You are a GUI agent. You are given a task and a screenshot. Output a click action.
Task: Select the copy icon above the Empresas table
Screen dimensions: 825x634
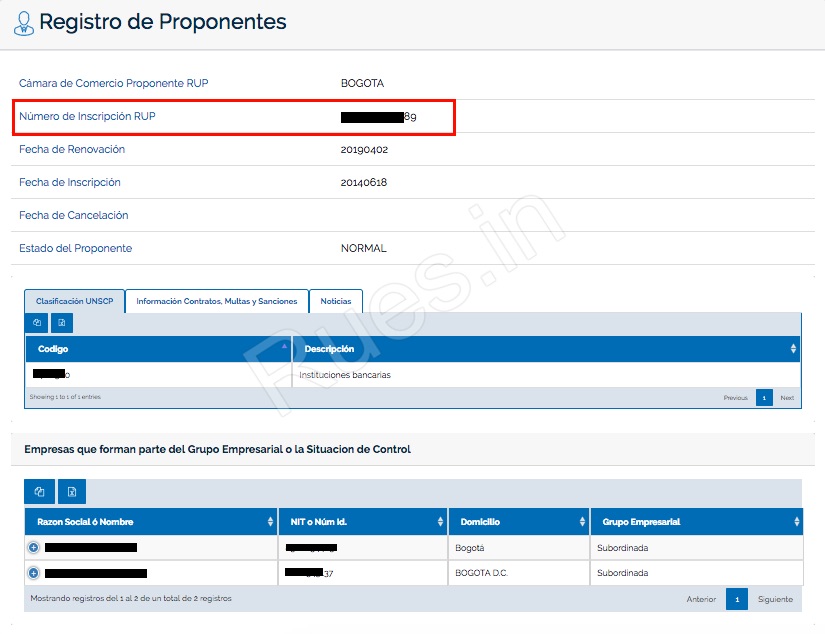39,491
